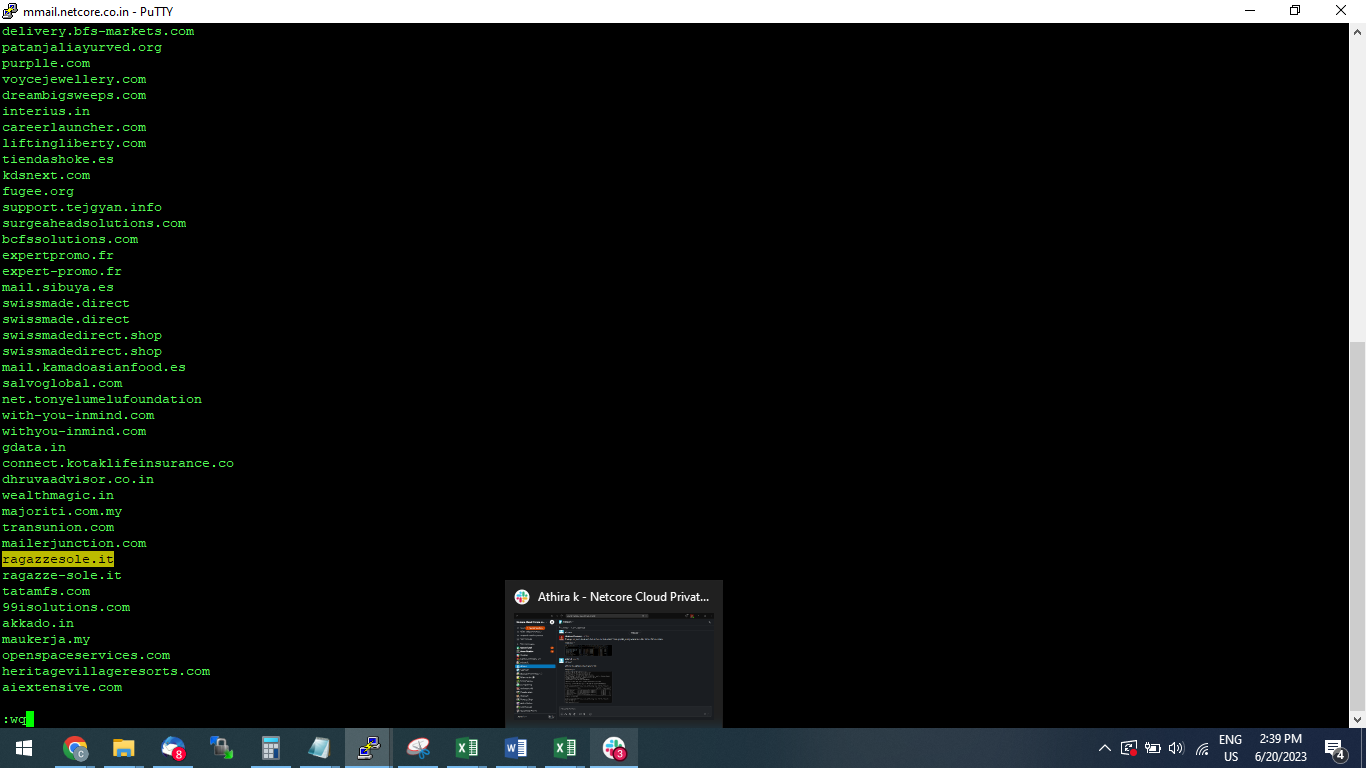Click the terminal scrollbar up arrow
This screenshot has width=1366, height=768.
coord(1357,31)
